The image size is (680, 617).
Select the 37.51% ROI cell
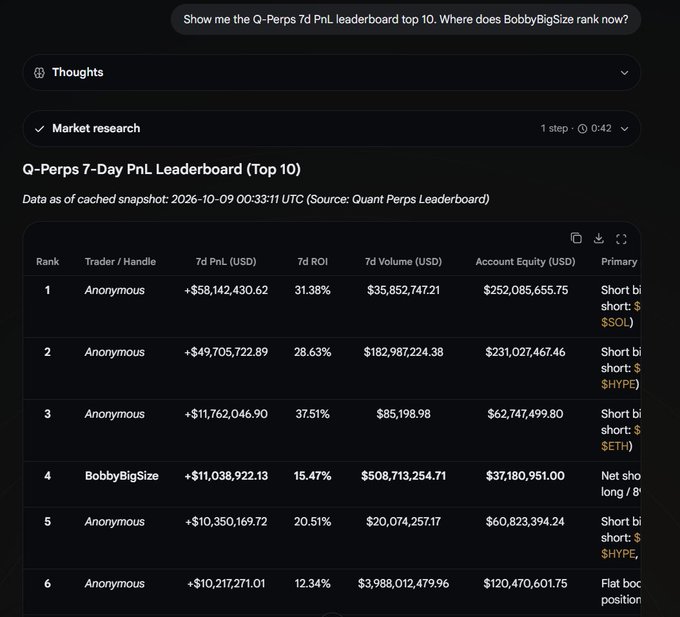tap(312, 414)
